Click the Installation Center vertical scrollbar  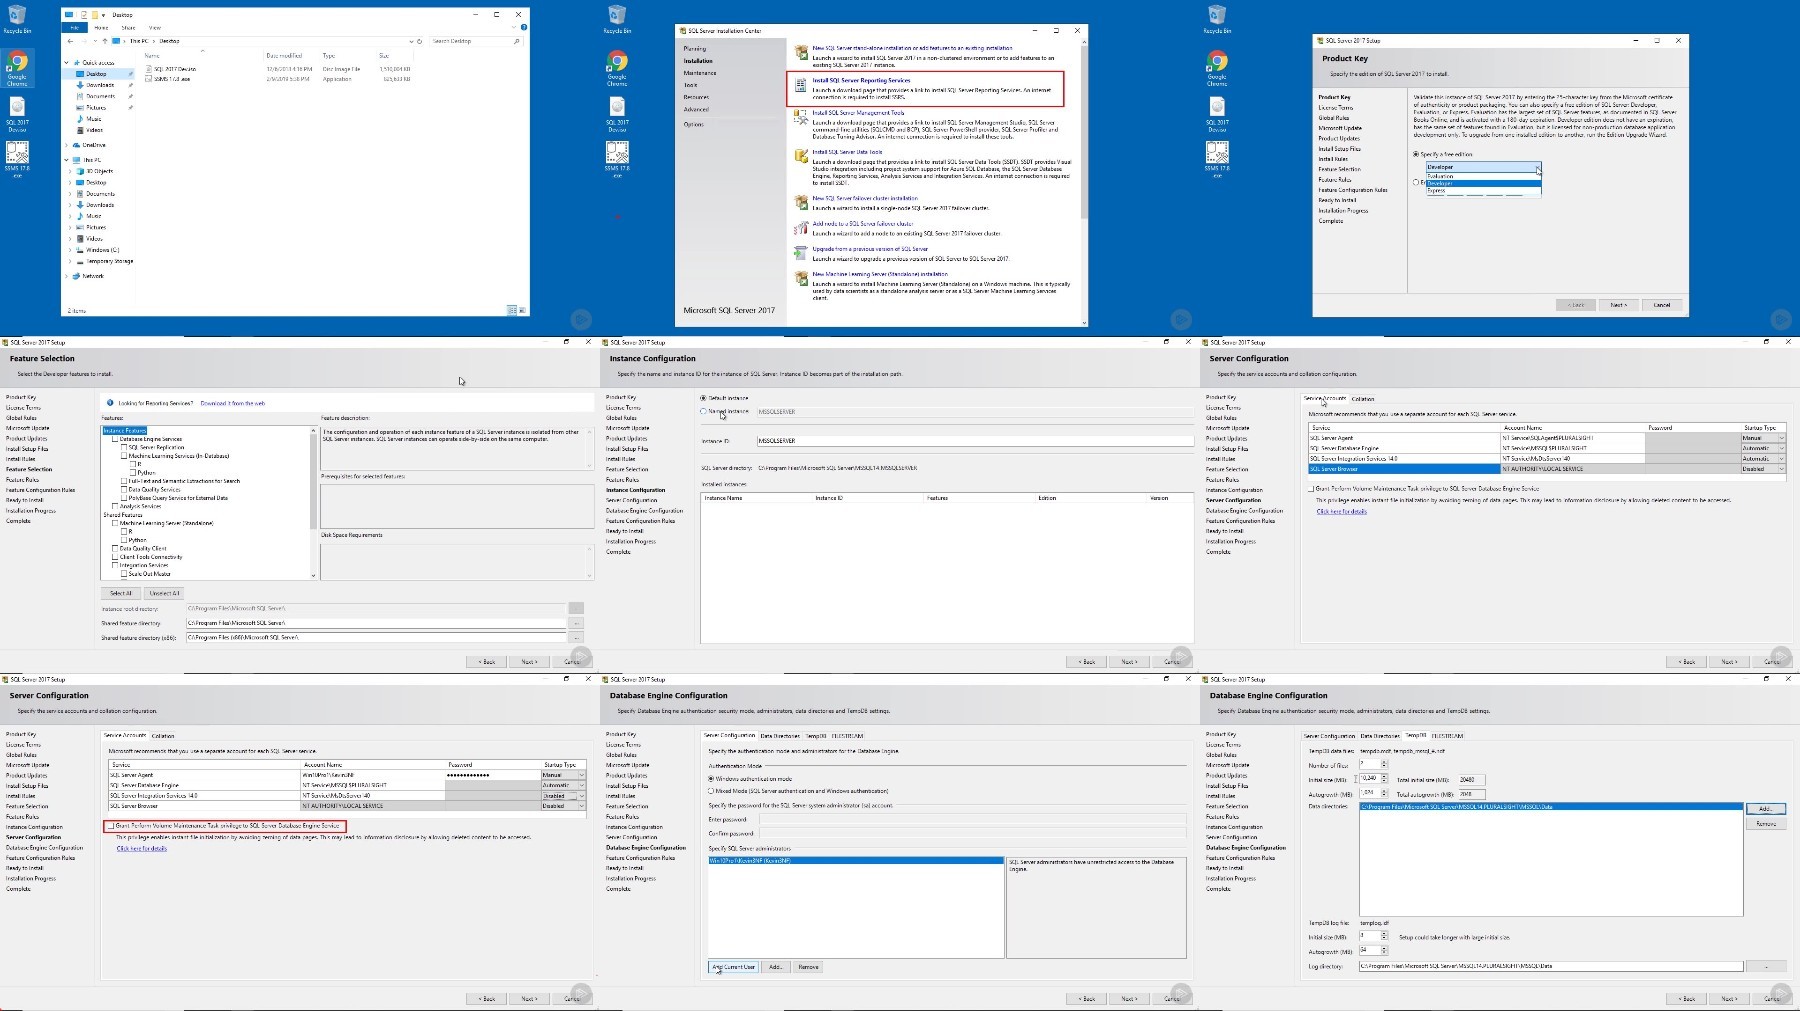coord(1083,183)
